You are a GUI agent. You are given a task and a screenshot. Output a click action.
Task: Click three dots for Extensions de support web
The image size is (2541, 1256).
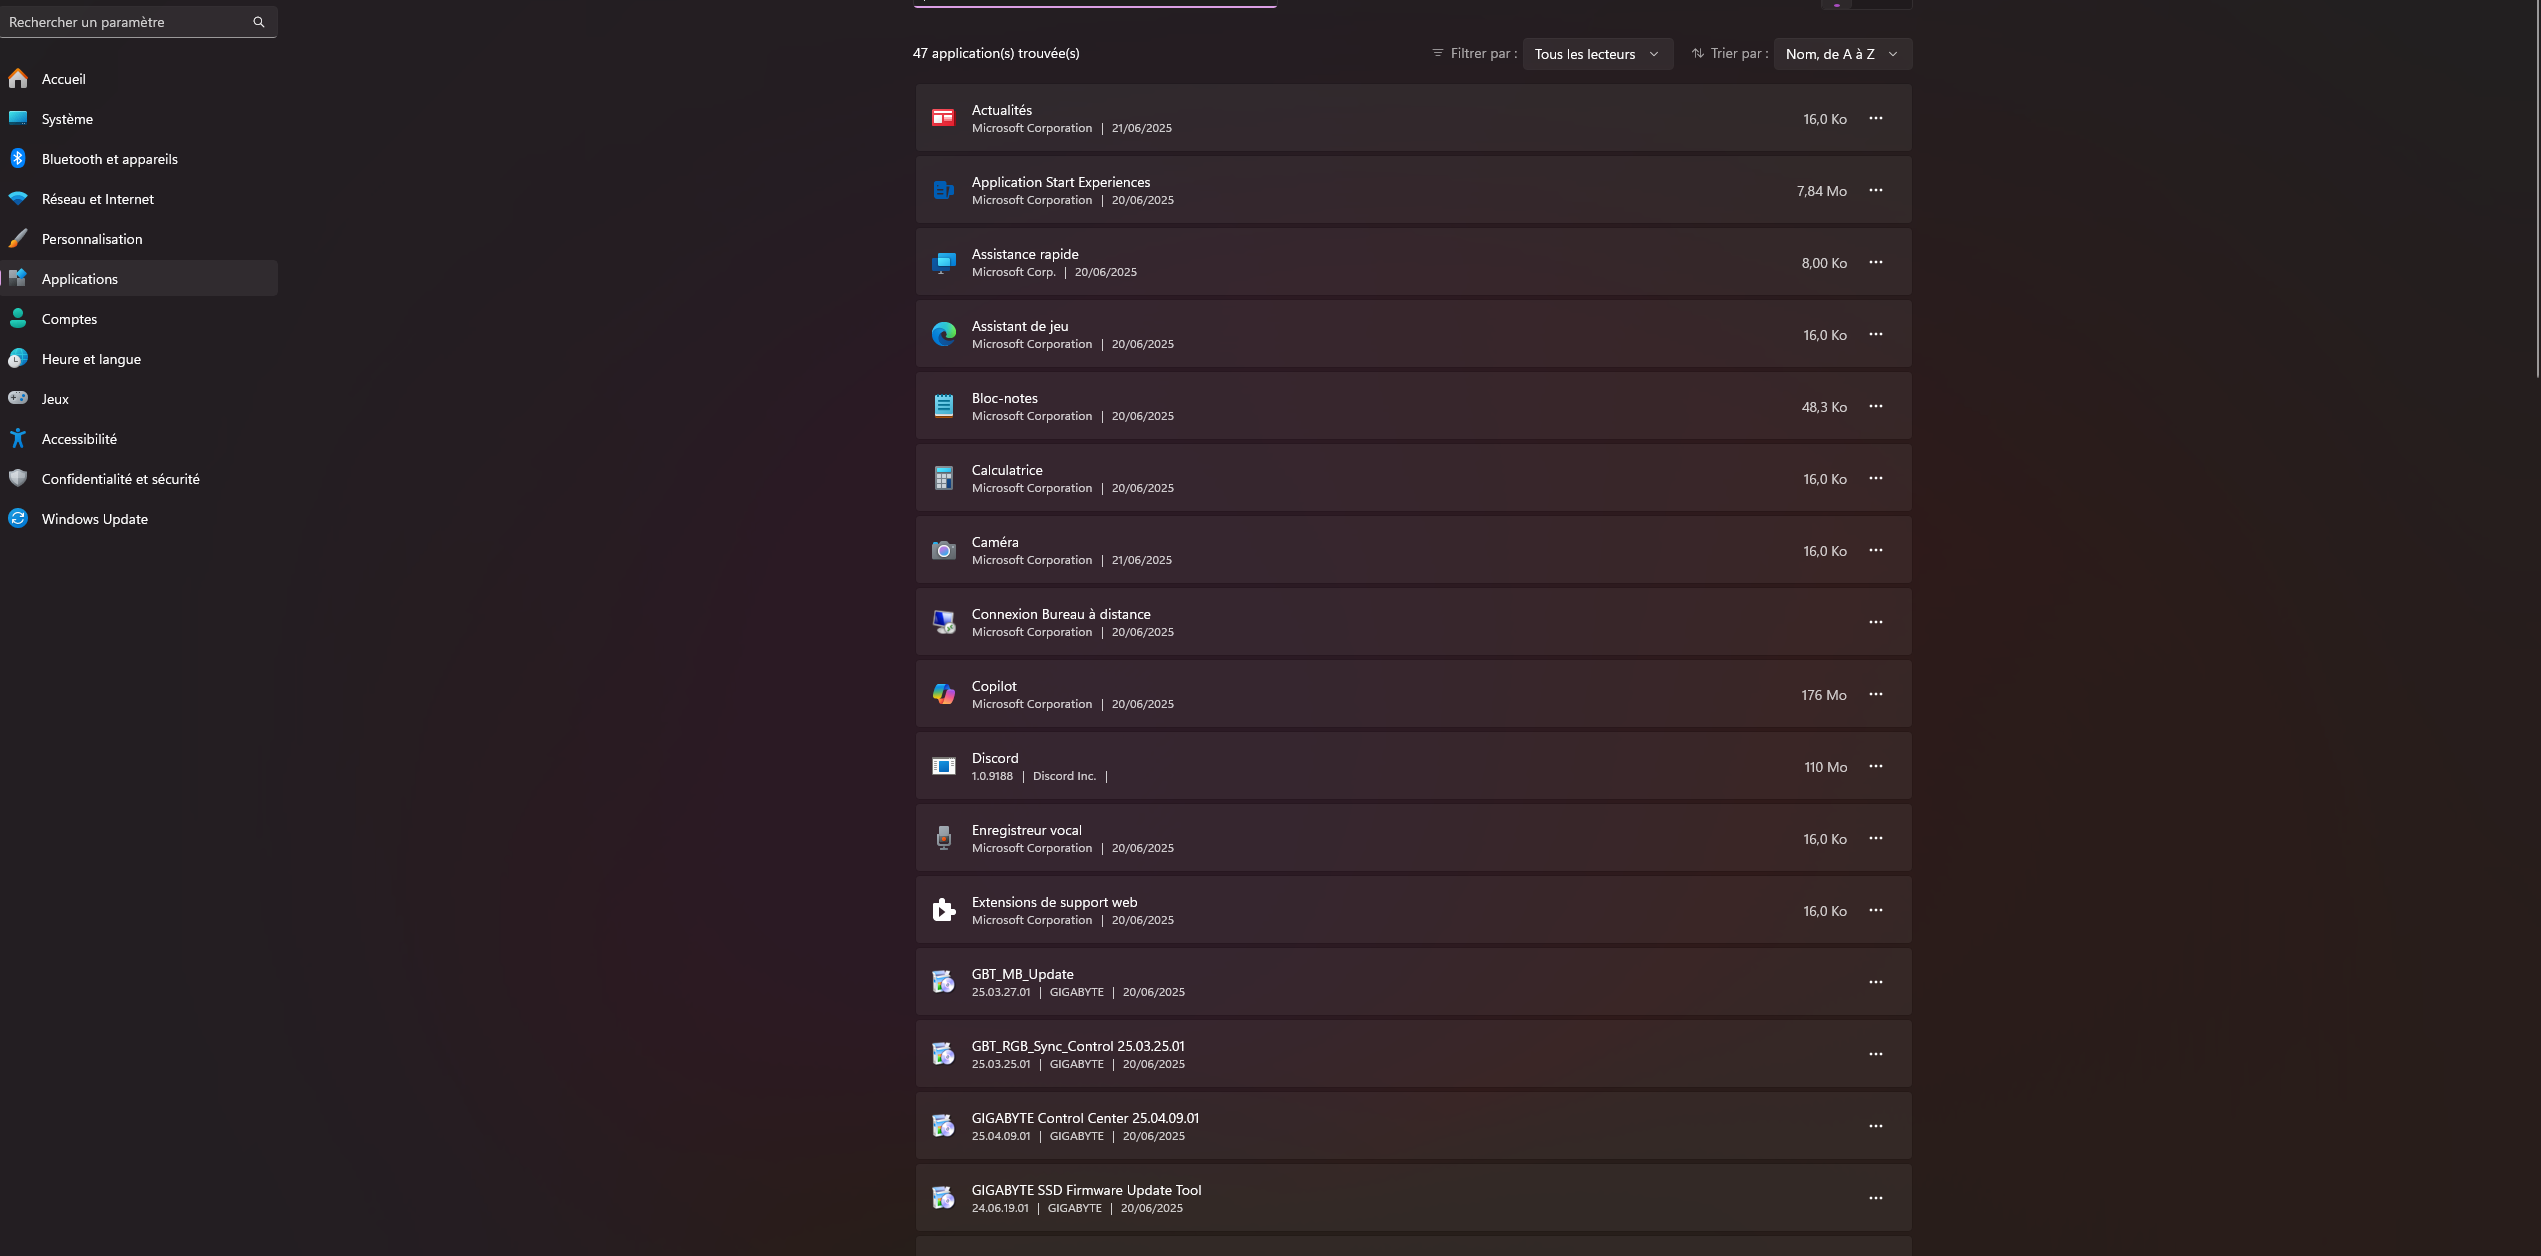tap(1875, 910)
